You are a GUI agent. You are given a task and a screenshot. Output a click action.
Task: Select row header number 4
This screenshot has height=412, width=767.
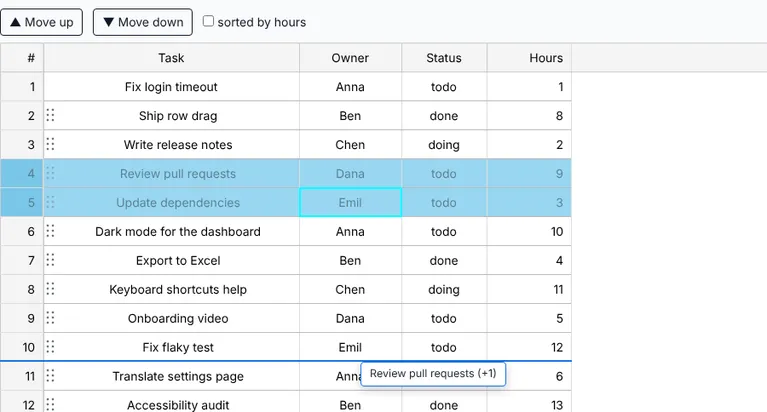point(22,173)
